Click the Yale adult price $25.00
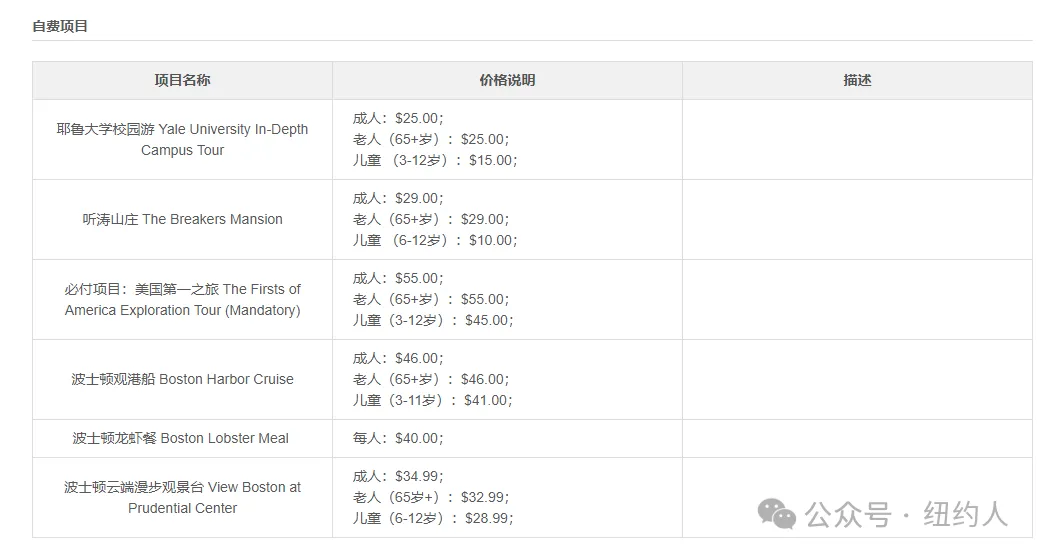 [417, 118]
